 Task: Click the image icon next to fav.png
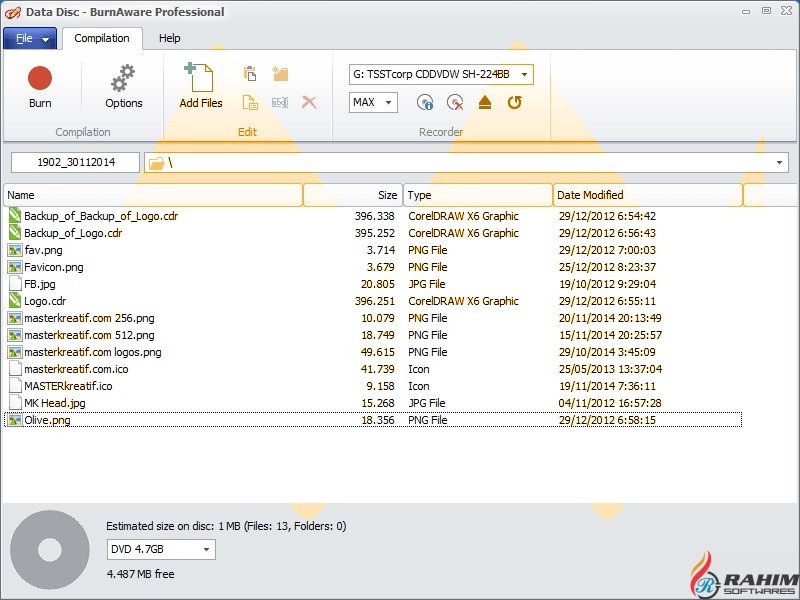tap(15, 250)
